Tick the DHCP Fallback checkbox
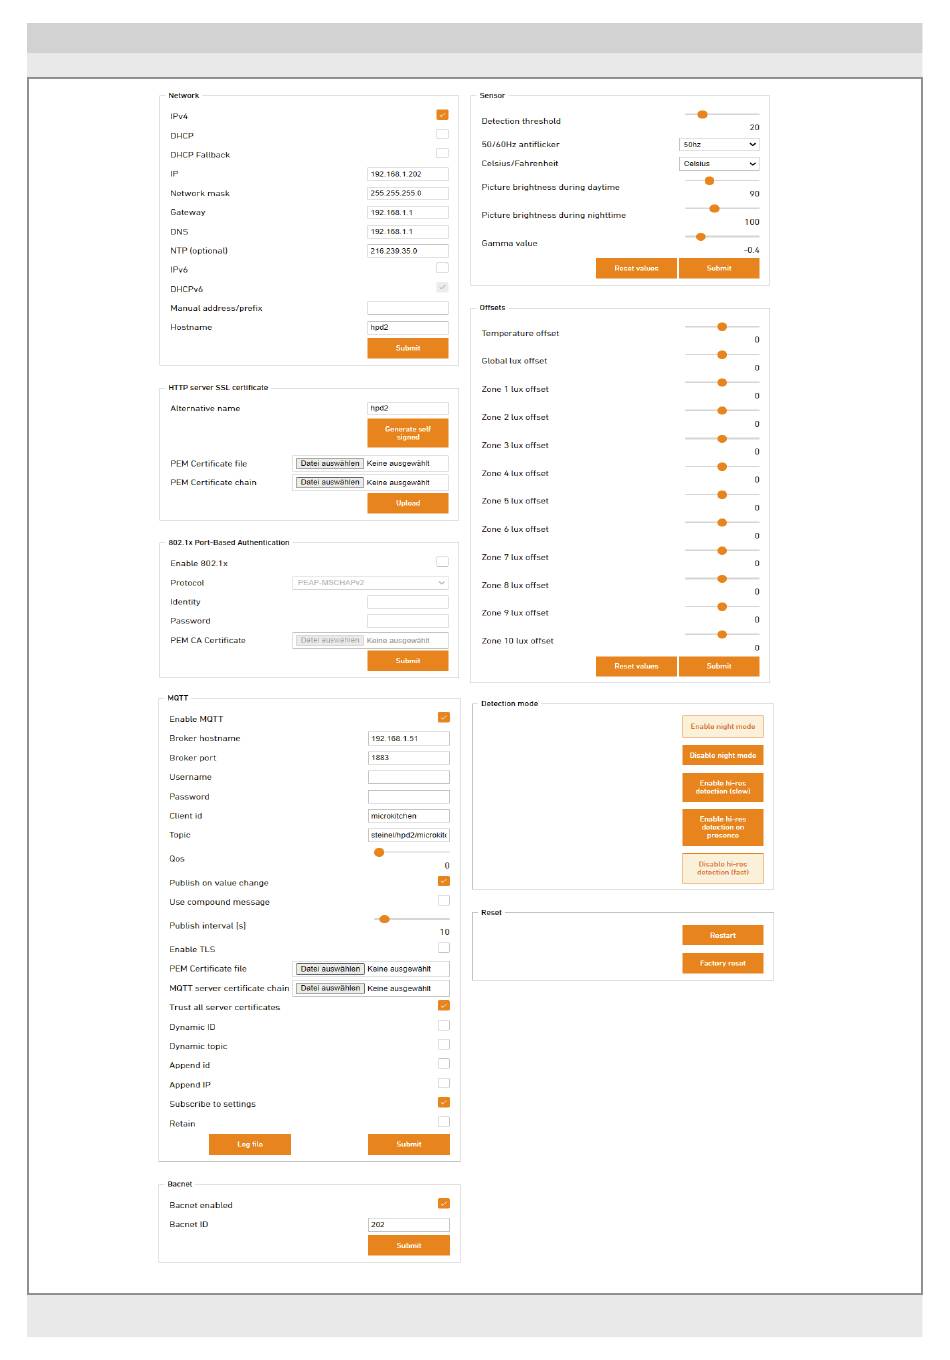This screenshot has width=950, height=1360. tap(442, 153)
